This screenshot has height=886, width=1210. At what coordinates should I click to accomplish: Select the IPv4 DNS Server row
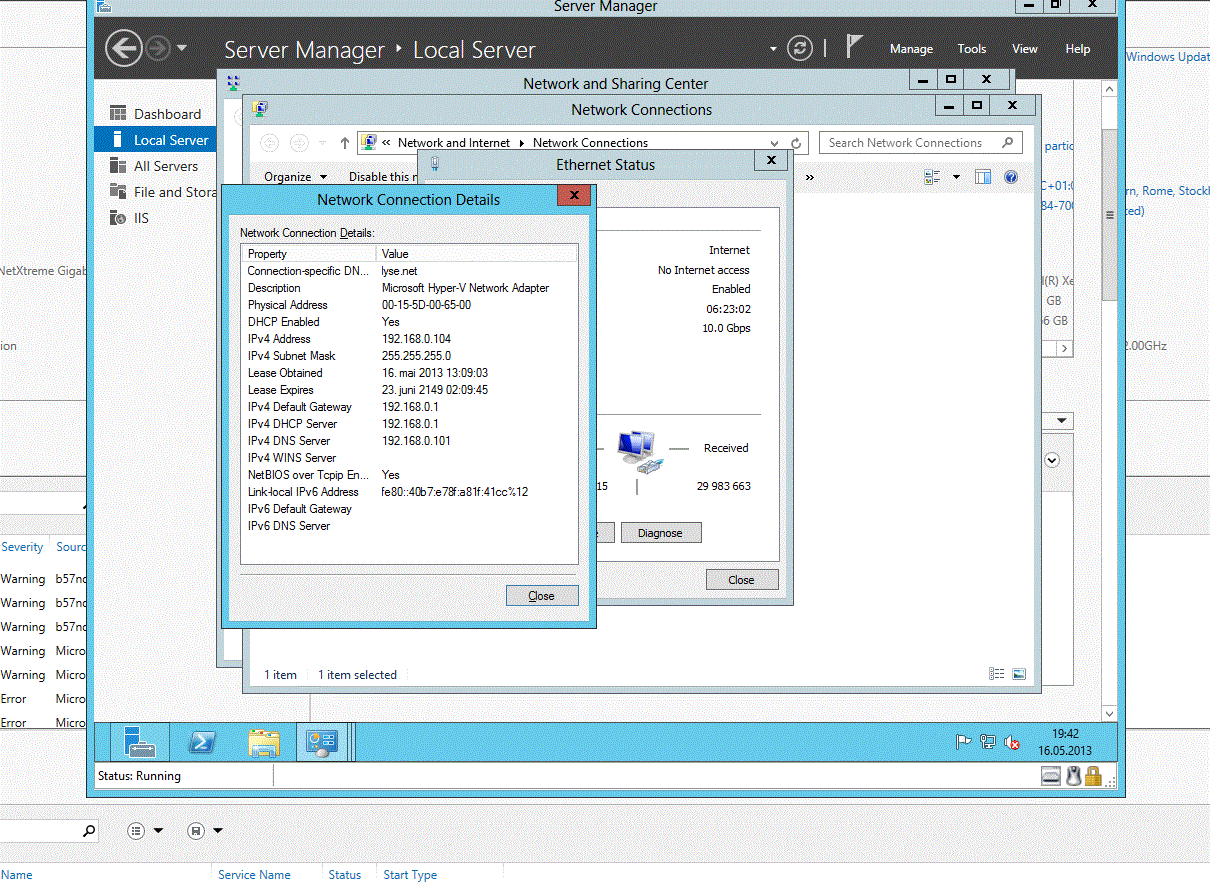click(x=409, y=441)
